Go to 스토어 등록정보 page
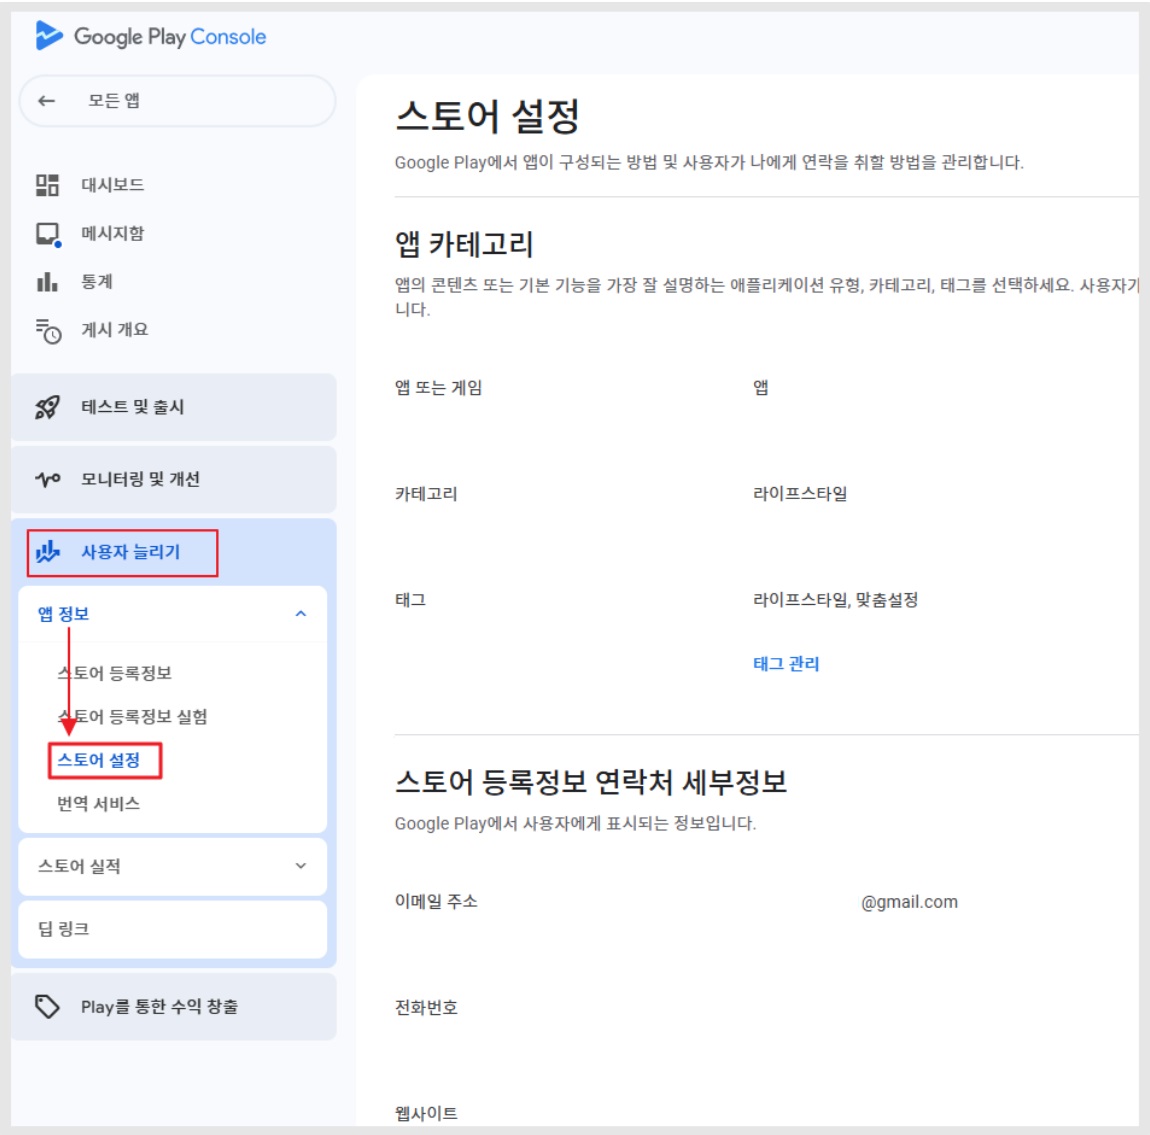Image resolution: width=1150 pixels, height=1135 pixels. [114, 672]
